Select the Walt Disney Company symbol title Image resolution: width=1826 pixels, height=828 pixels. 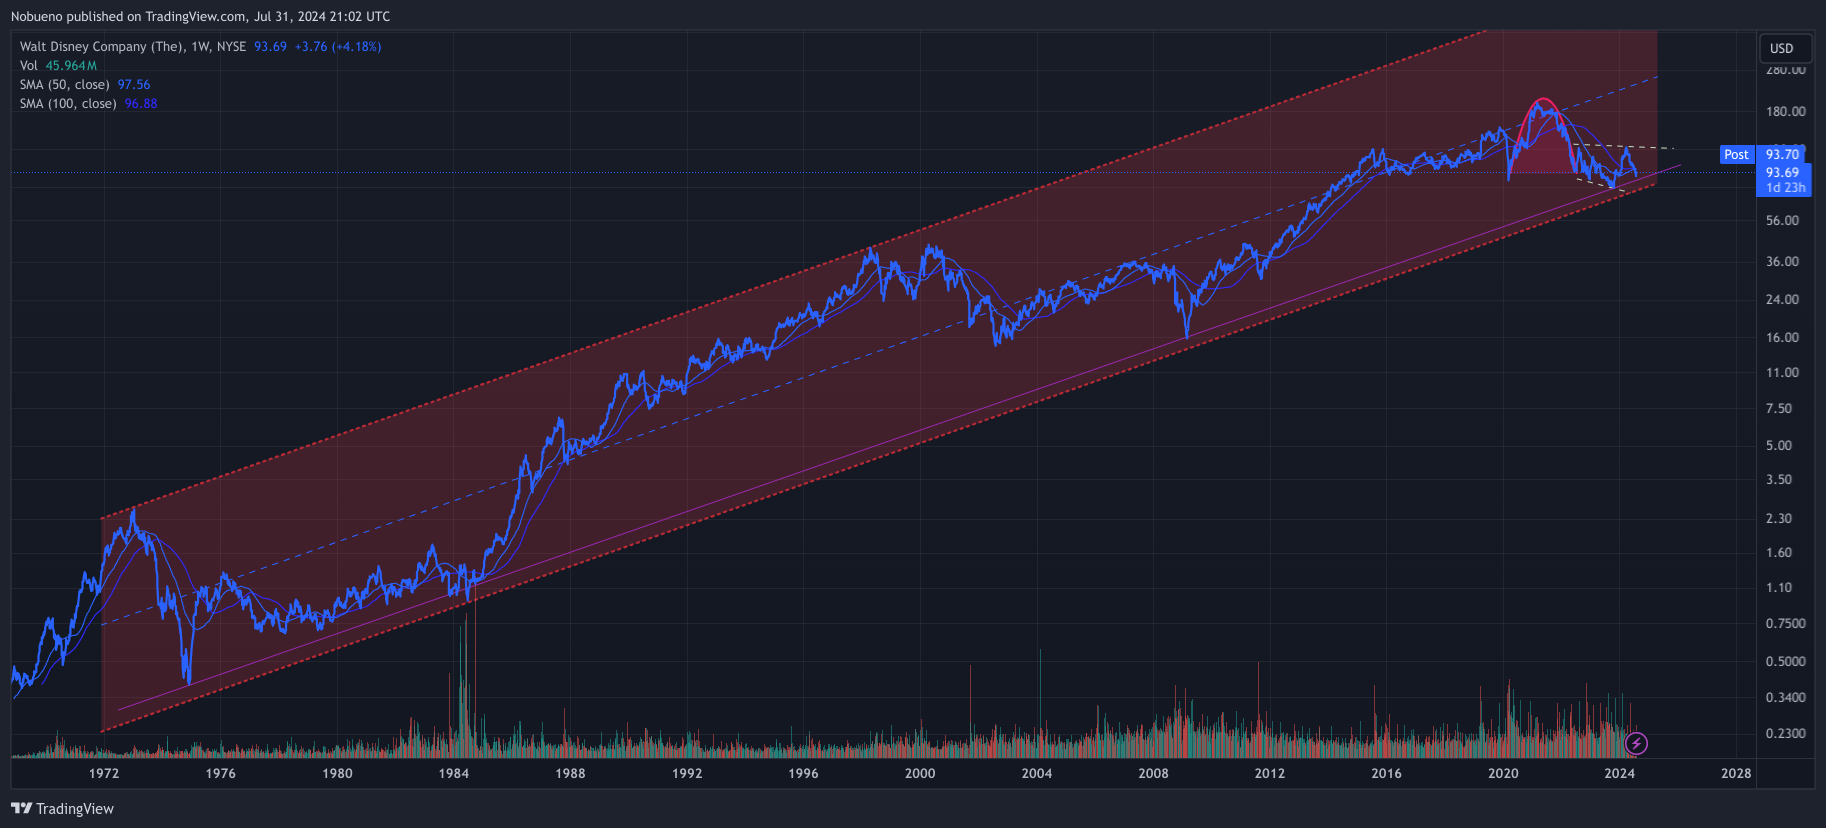point(133,46)
